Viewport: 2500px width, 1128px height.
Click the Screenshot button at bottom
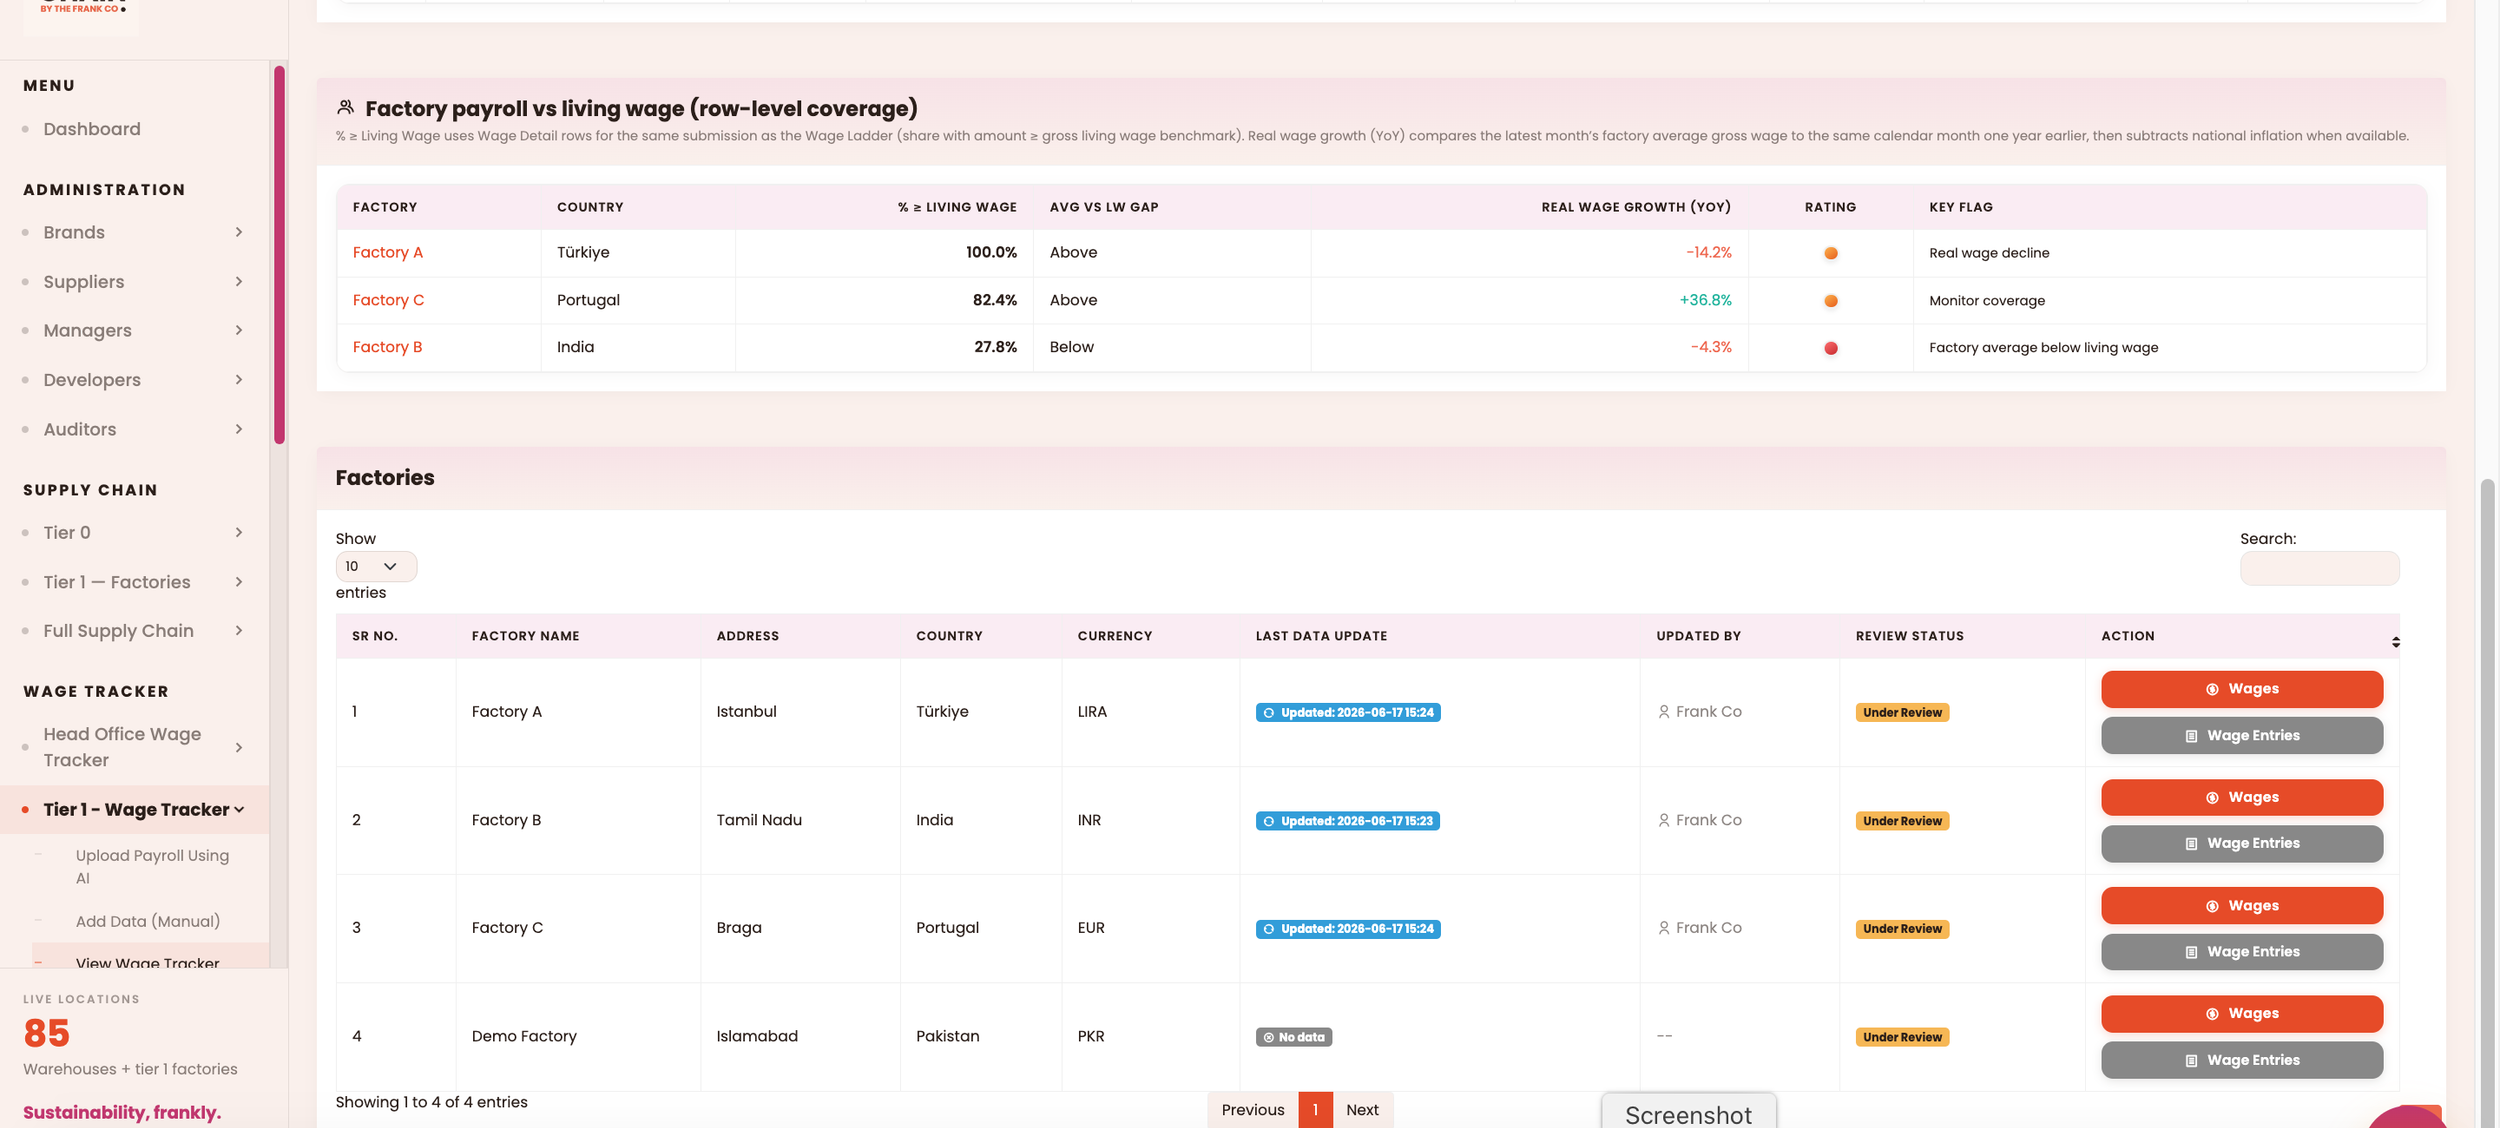1688,1113
